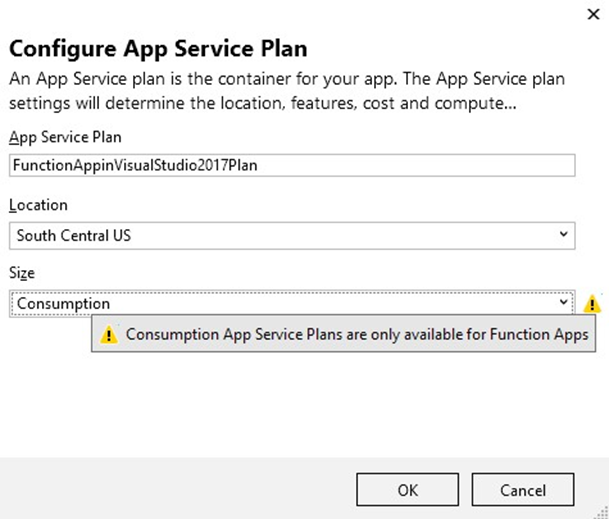Close the Configure App Service Plan dialog
This screenshot has width=609, height=519.
pos(590,14)
